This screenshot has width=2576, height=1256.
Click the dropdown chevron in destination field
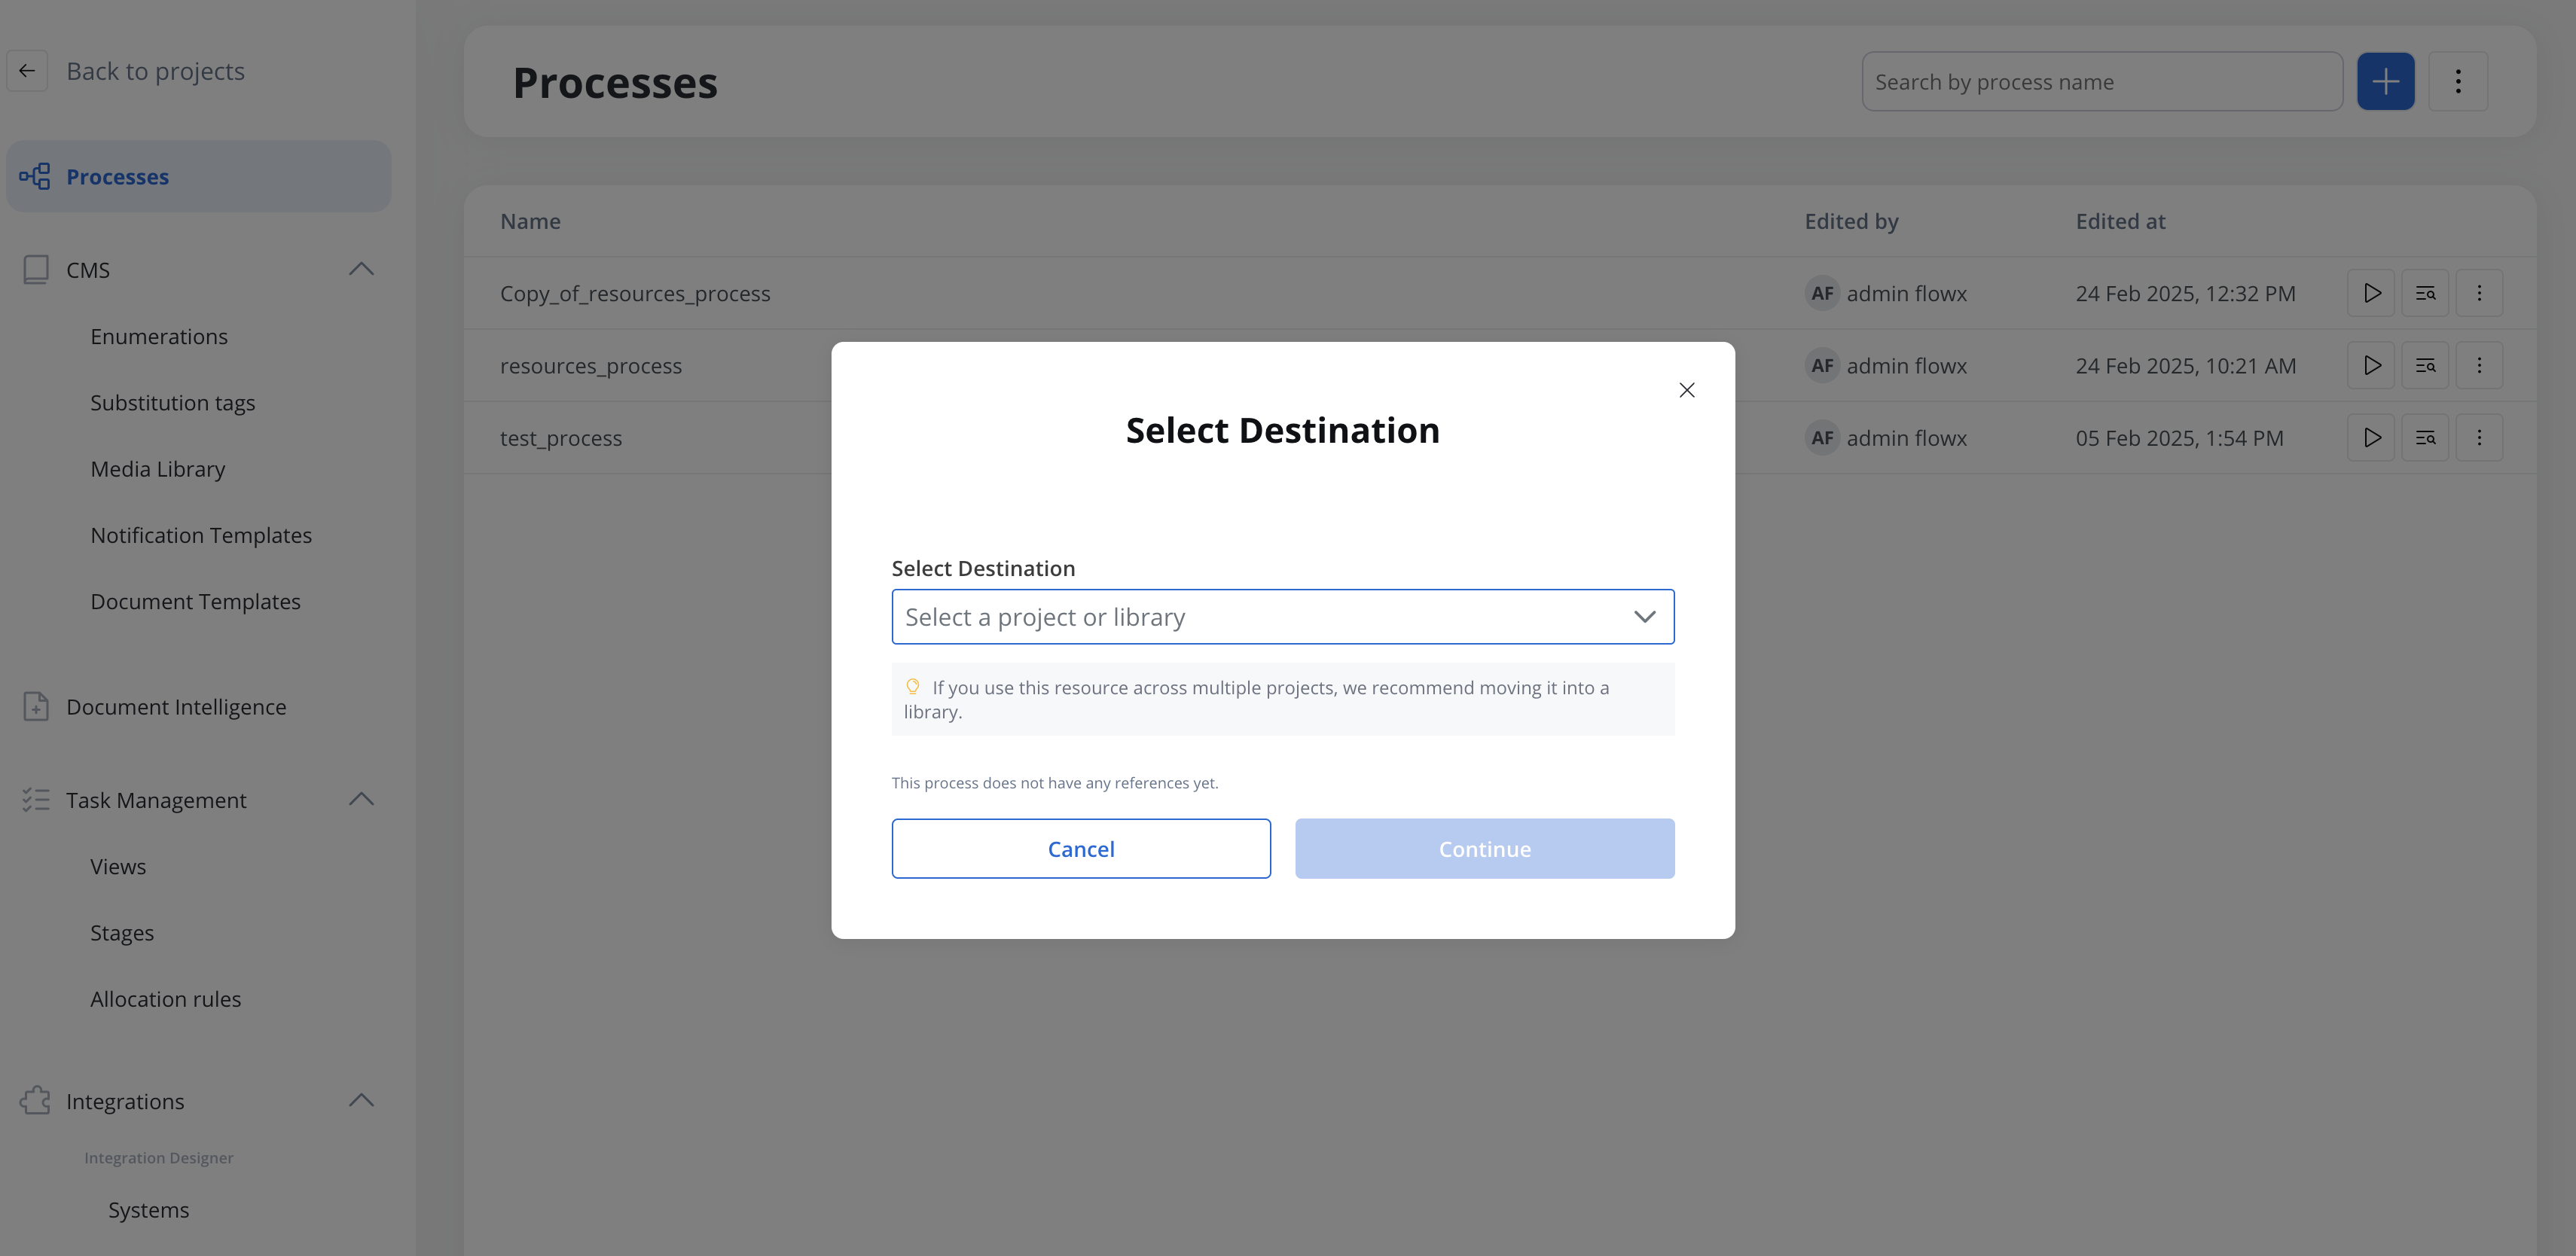pos(1645,617)
